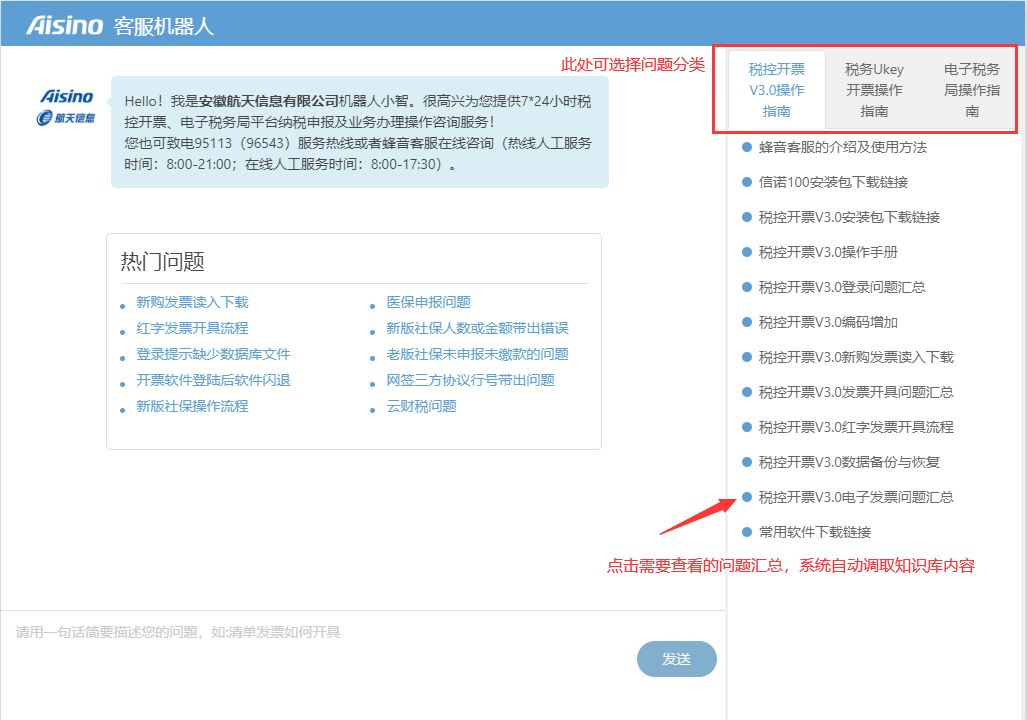Click the Aisino logo in header
Screen dimensions: 1027x720
pos(64,26)
